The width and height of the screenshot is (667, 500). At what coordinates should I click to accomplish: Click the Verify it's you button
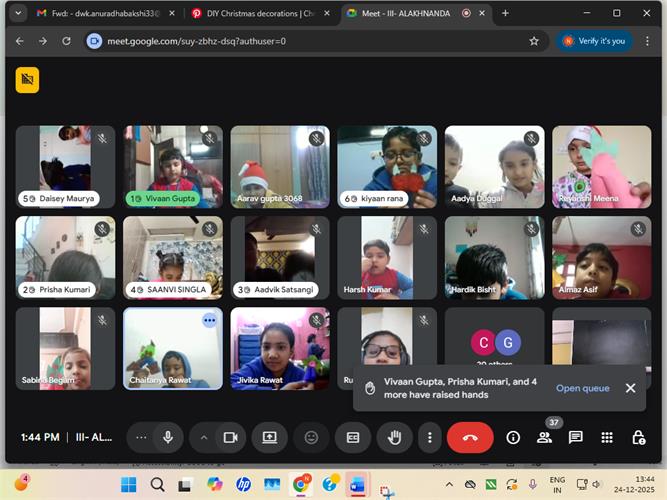coord(594,41)
